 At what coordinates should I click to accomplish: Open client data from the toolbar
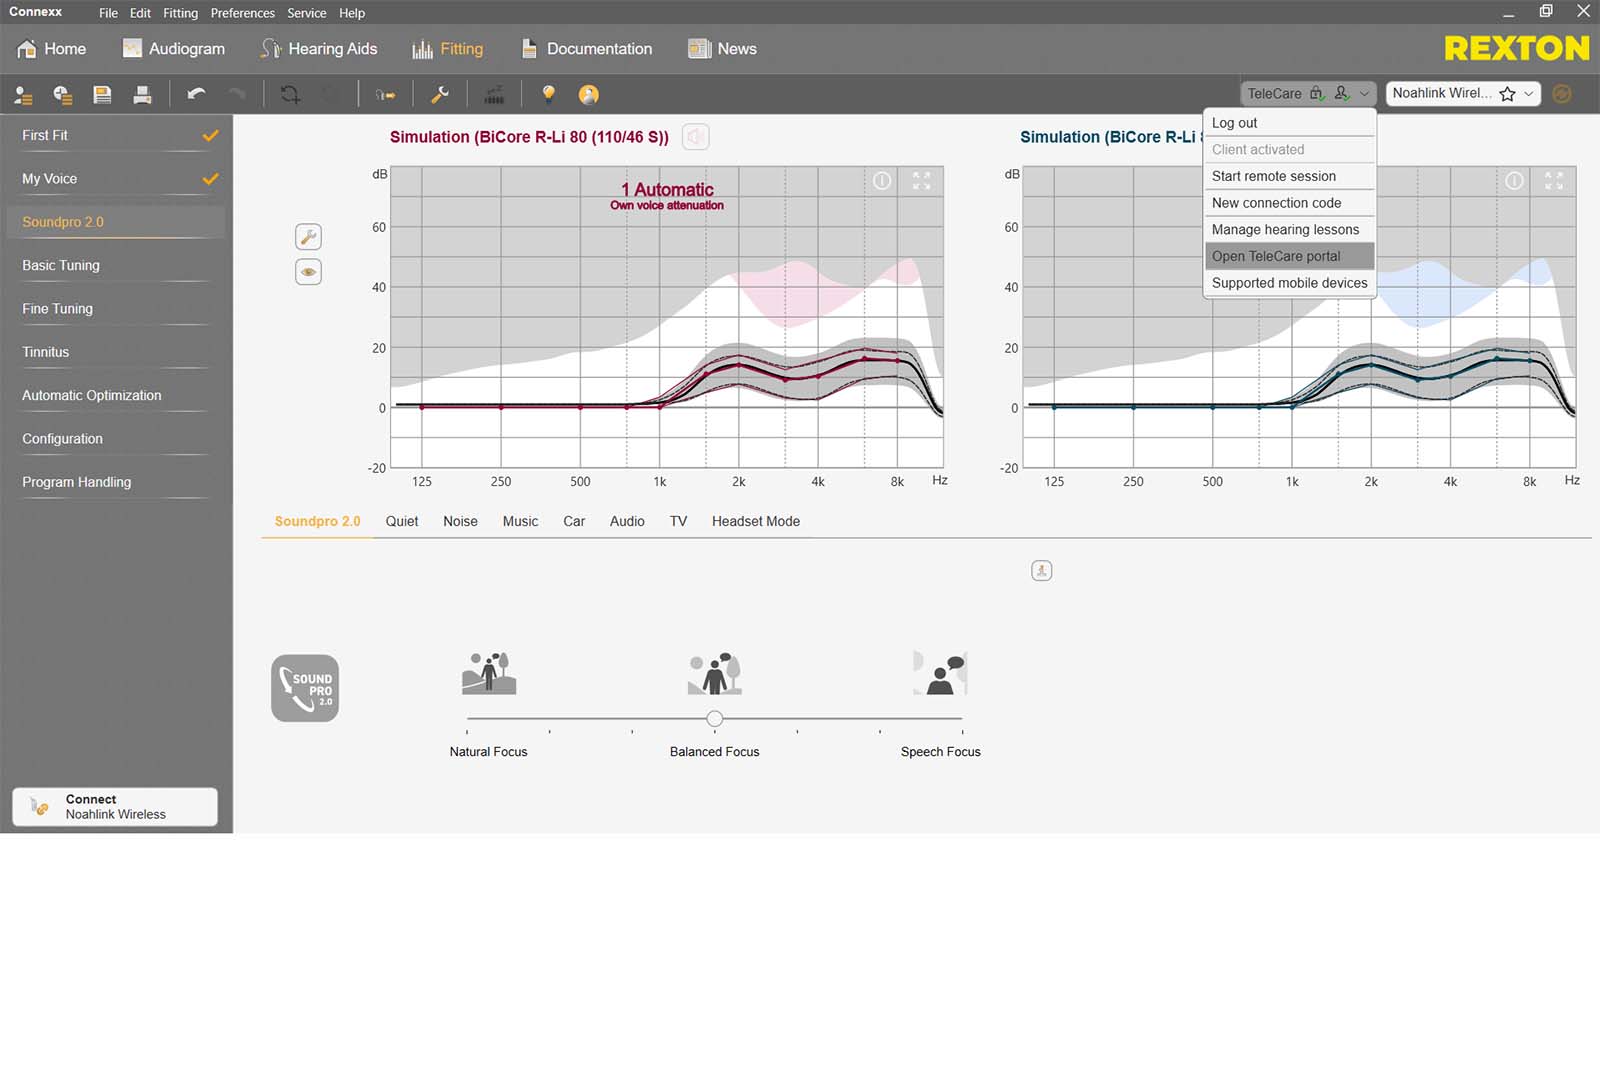22,94
